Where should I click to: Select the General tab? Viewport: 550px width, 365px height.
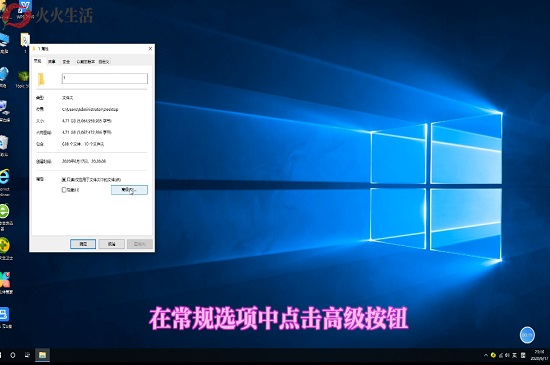[38, 61]
